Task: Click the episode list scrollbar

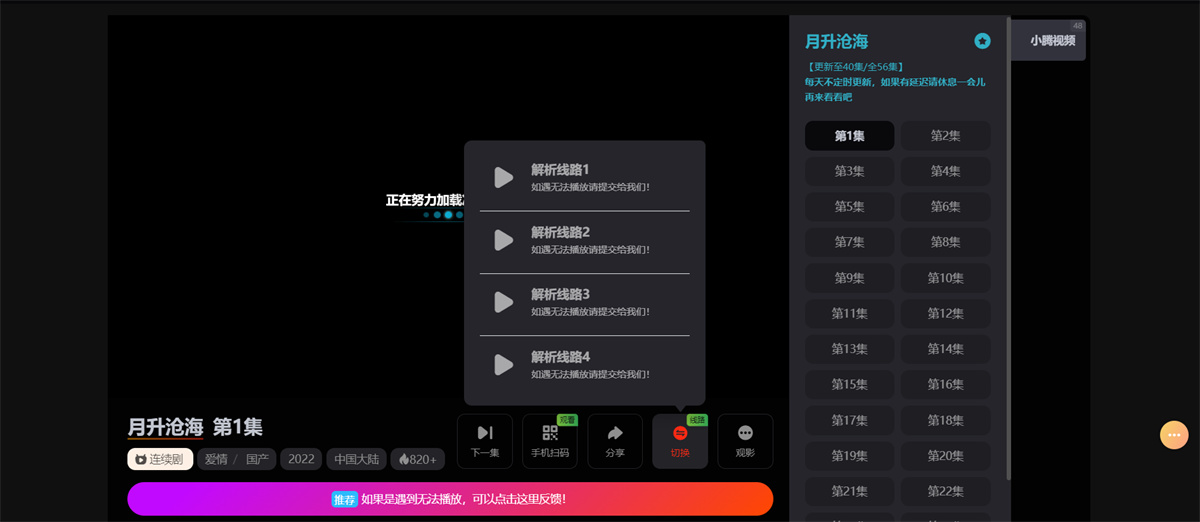Action: coord(1008,250)
